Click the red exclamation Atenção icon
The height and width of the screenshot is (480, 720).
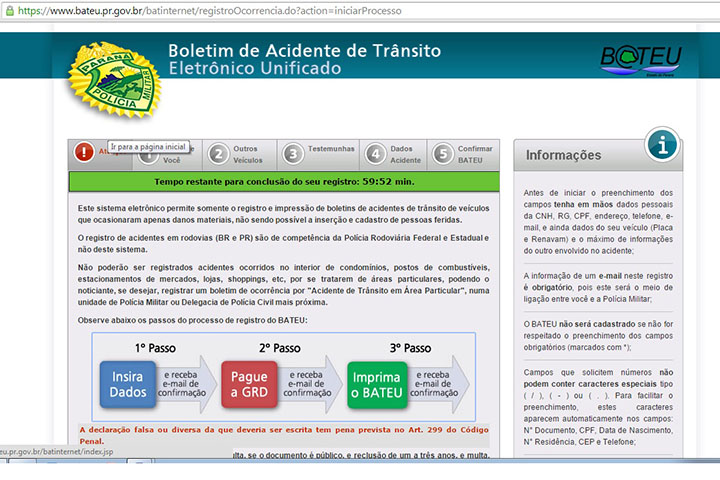point(84,153)
